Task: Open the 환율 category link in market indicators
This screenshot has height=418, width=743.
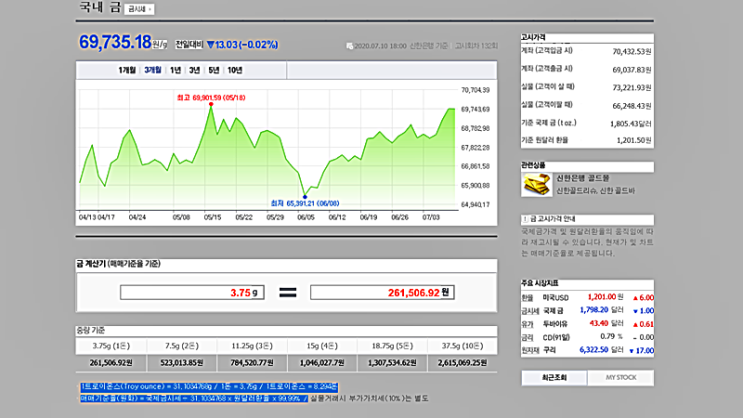Action: point(527,298)
